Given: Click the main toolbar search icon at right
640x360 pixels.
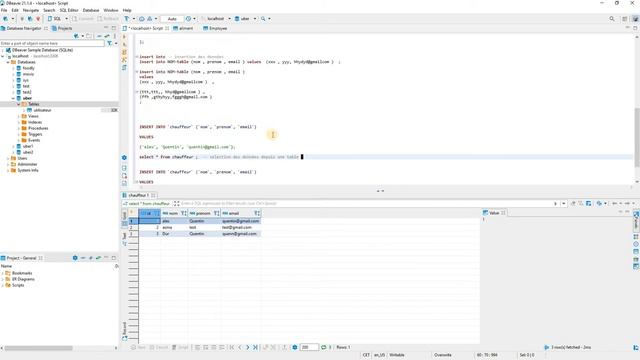Looking at the screenshot, I should click(x=611, y=19).
